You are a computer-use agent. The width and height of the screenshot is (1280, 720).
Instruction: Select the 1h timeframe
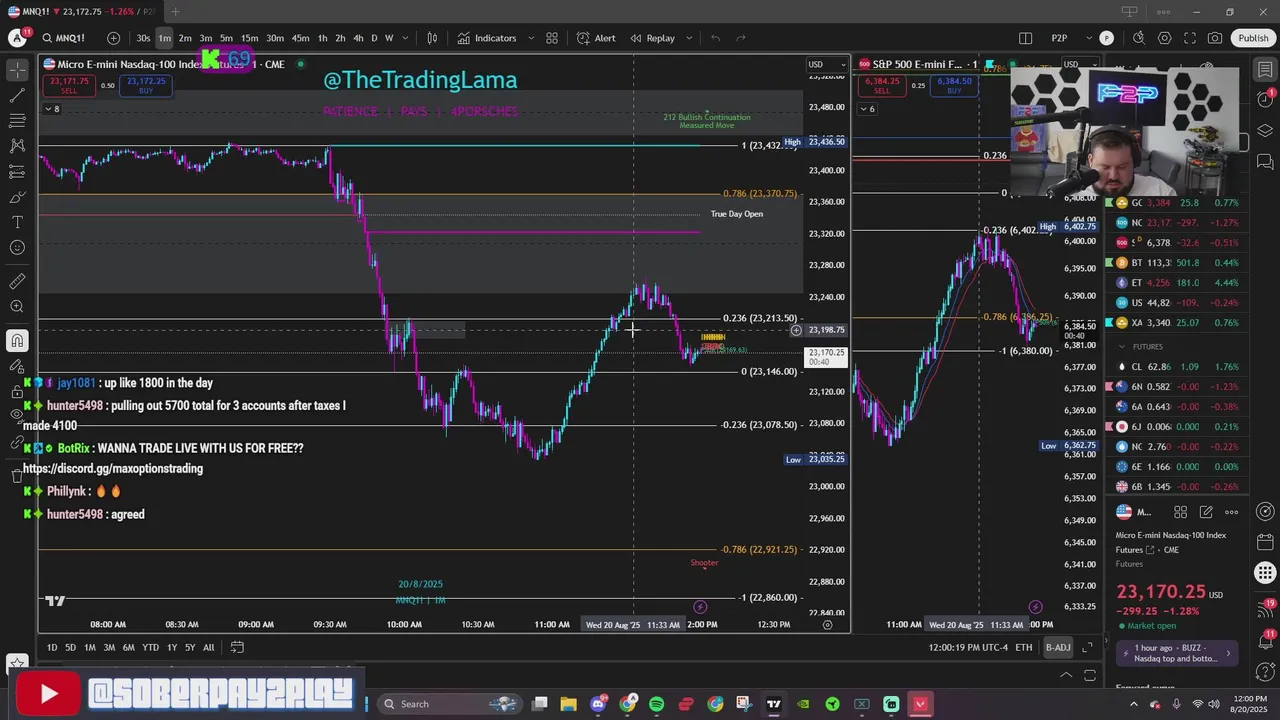coord(322,38)
